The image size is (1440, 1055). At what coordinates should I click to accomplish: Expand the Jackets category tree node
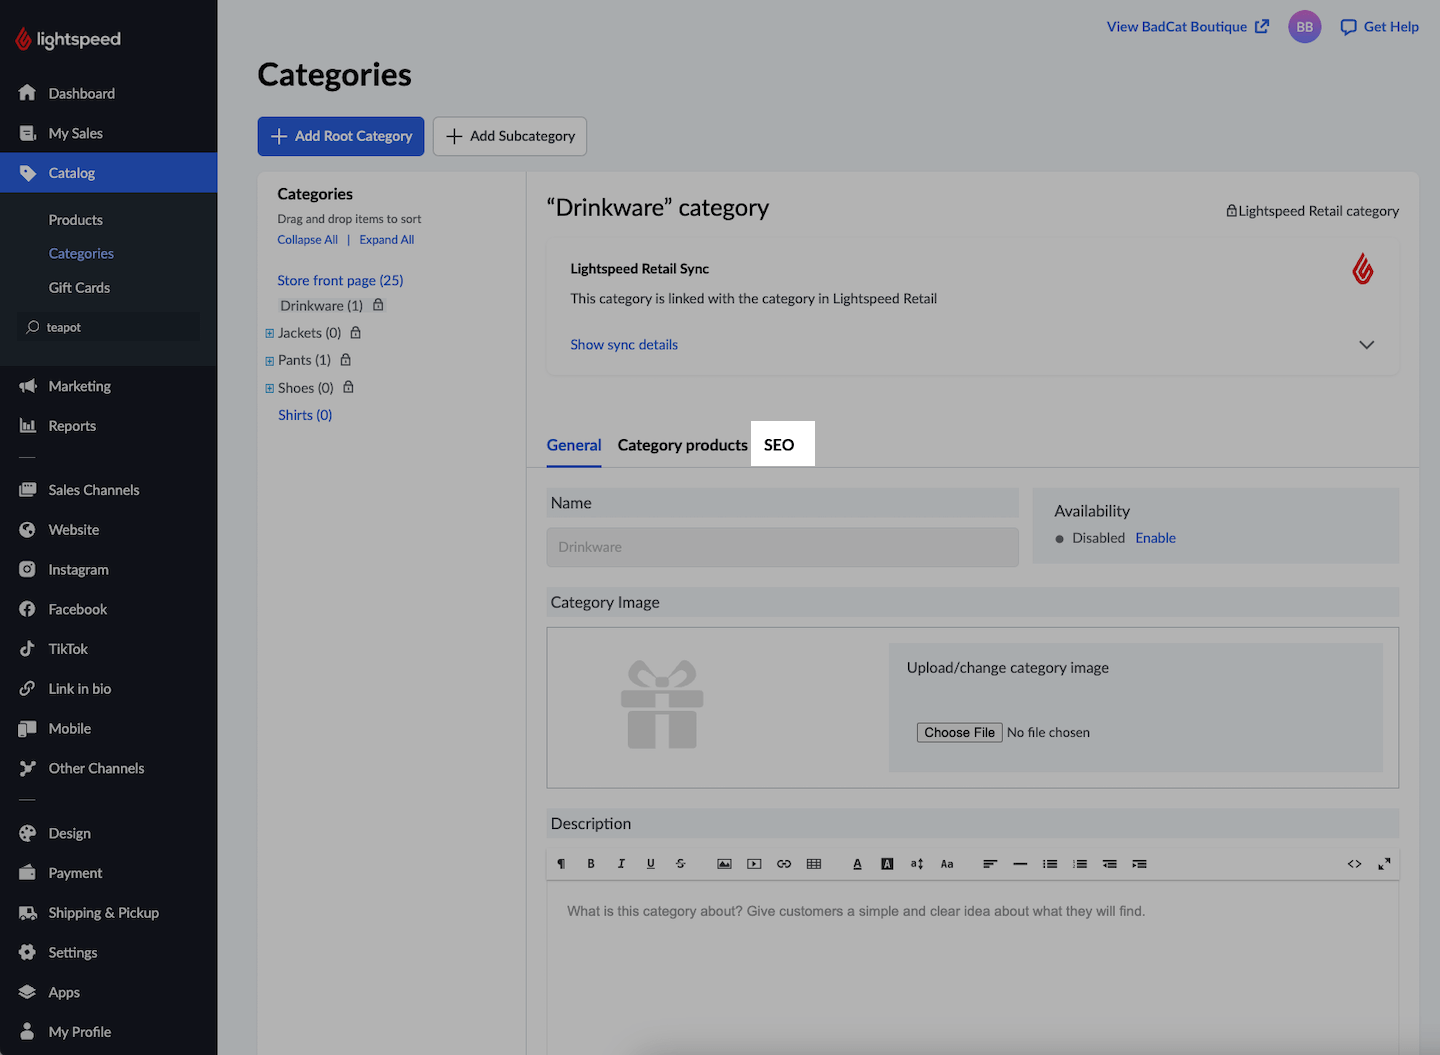(x=269, y=333)
